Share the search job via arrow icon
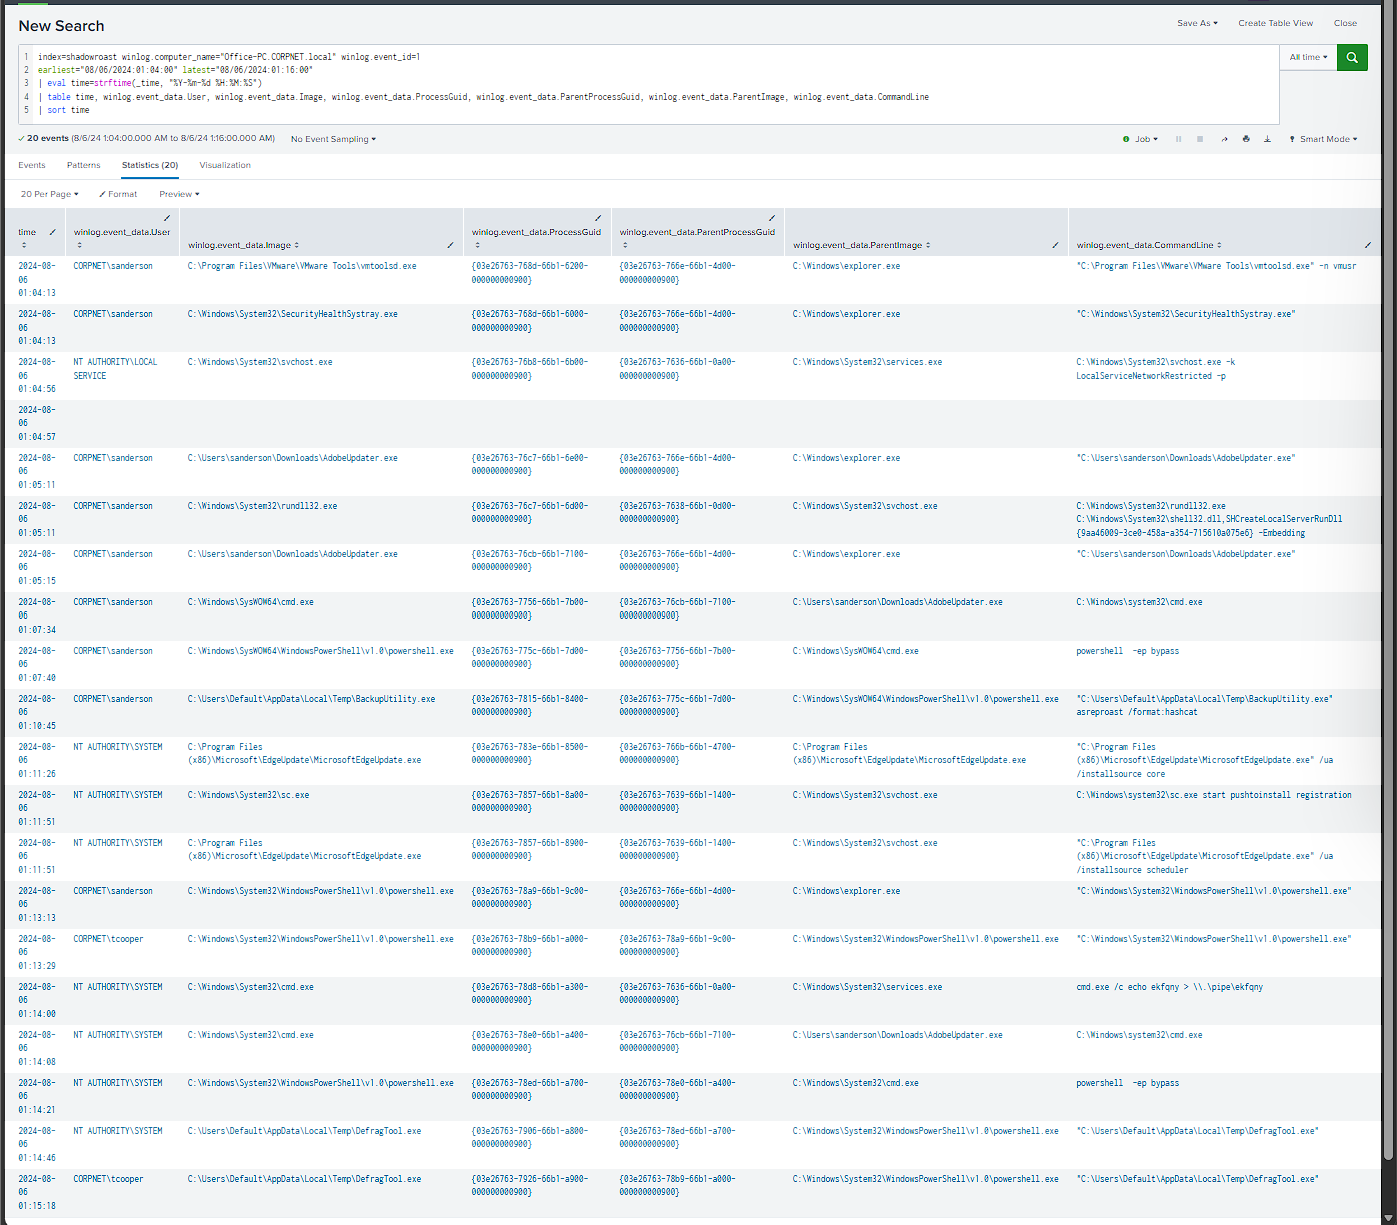Image resolution: width=1397 pixels, height=1225 pixels. point(1224,139)
